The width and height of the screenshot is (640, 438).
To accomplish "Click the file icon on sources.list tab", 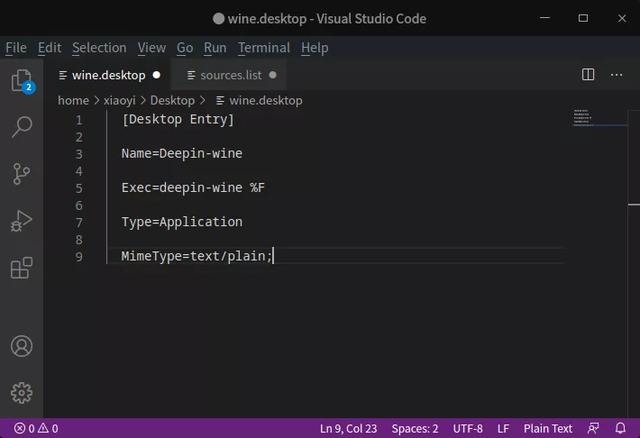I will (191, 75).
